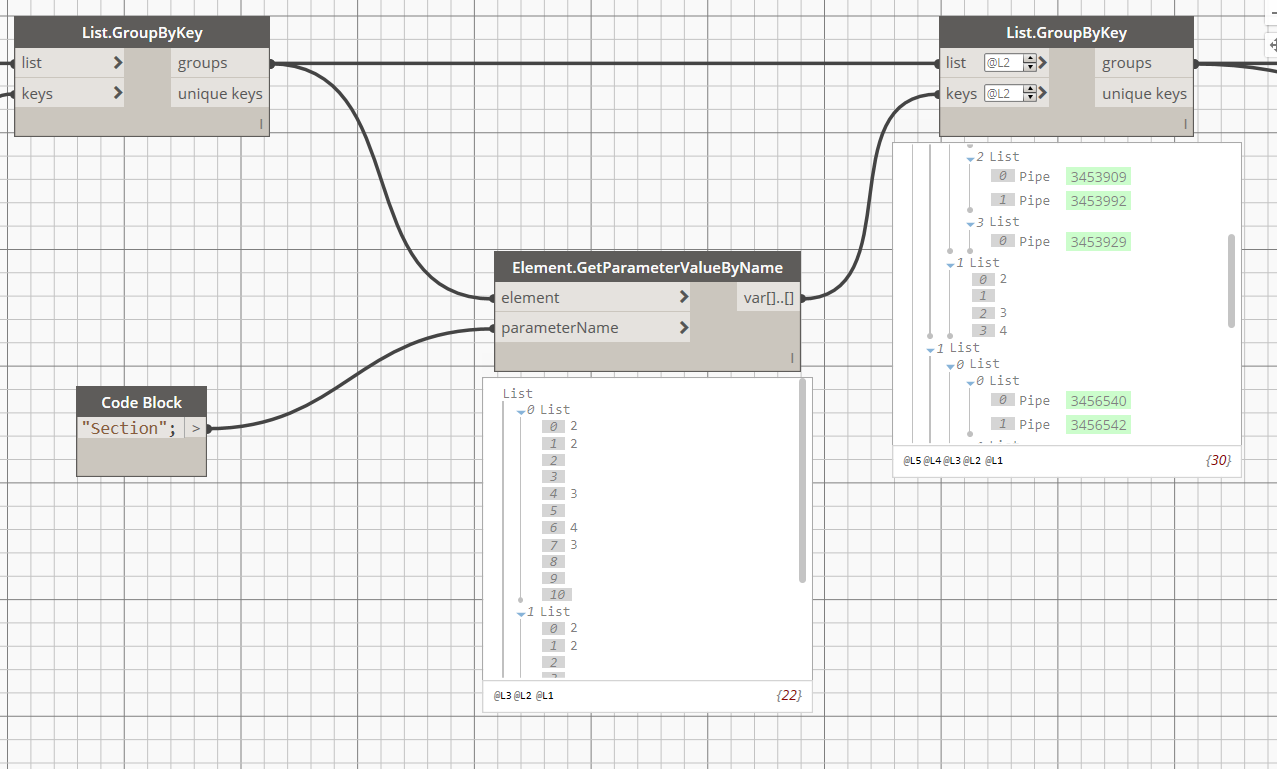Collapse the 1 List in parameter value preview
This screenshot has width=1277, height=769.
(521, 613)
